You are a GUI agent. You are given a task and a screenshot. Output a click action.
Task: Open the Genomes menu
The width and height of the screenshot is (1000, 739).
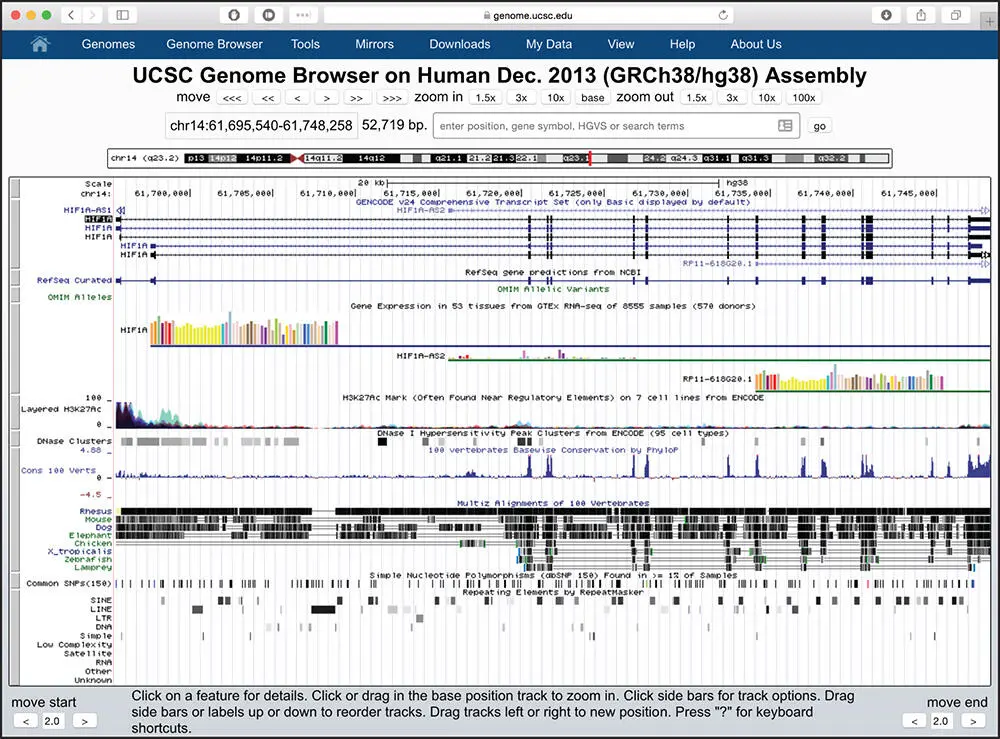pyautogui.click(x=108, y=44)
